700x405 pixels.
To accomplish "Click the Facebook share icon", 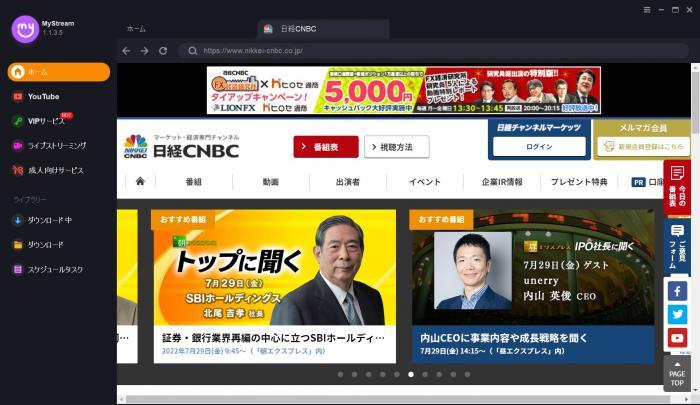I will pyautogui.click(x=677, y=292).
